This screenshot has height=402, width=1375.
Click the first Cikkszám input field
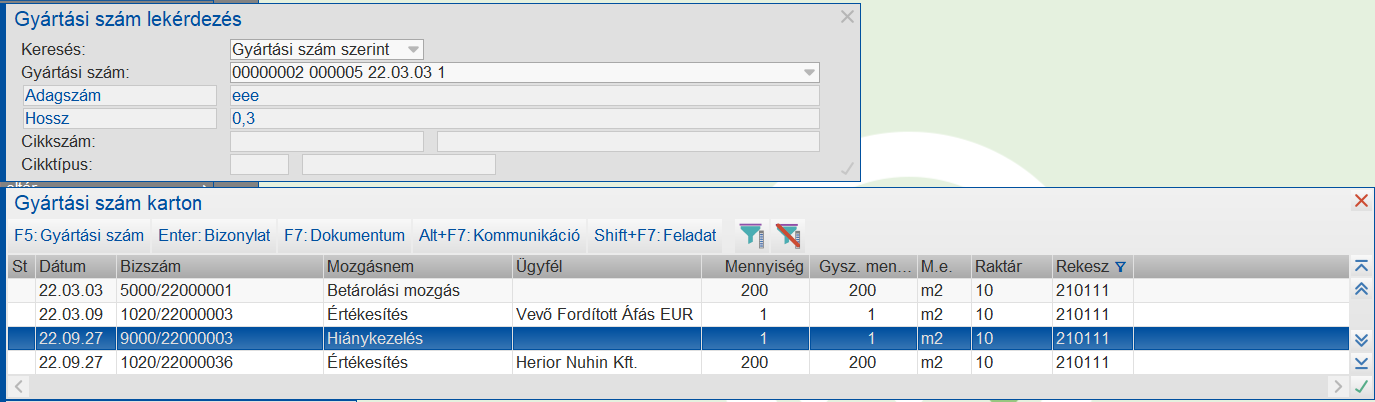click(327, 141)
